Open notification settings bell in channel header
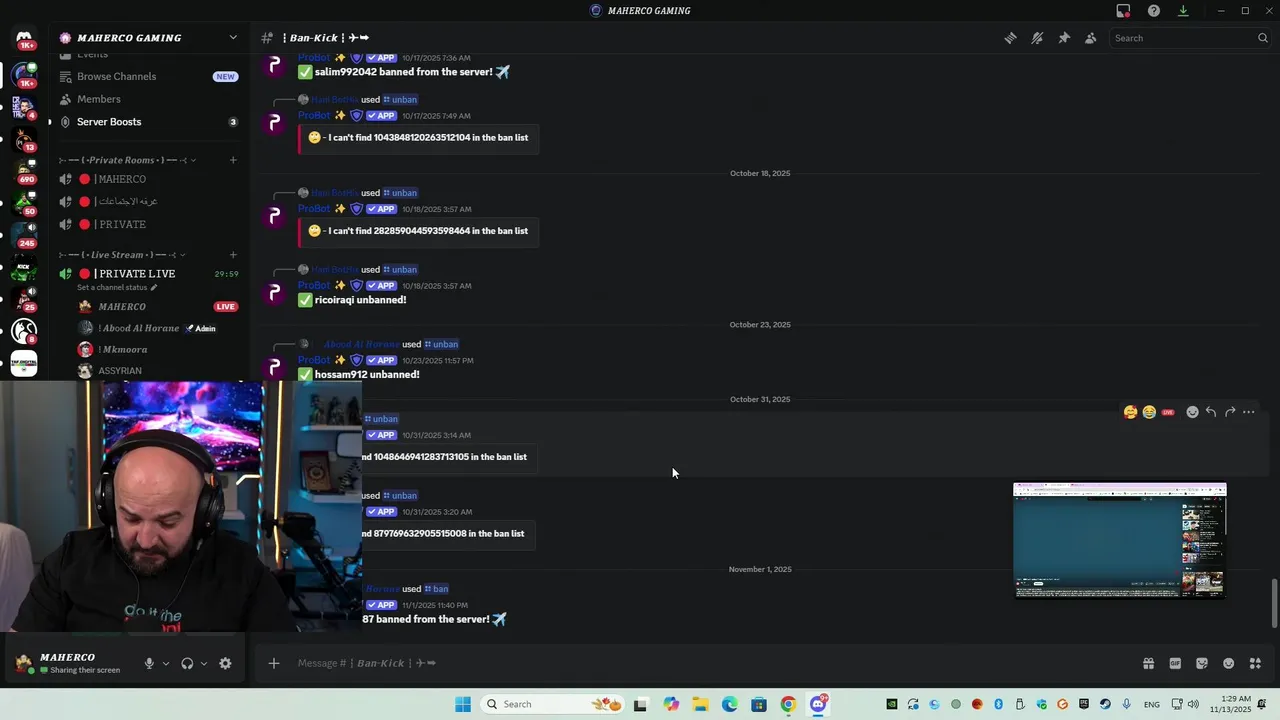The width and height of the screenshot is (1280, 720). point(1037,38)
